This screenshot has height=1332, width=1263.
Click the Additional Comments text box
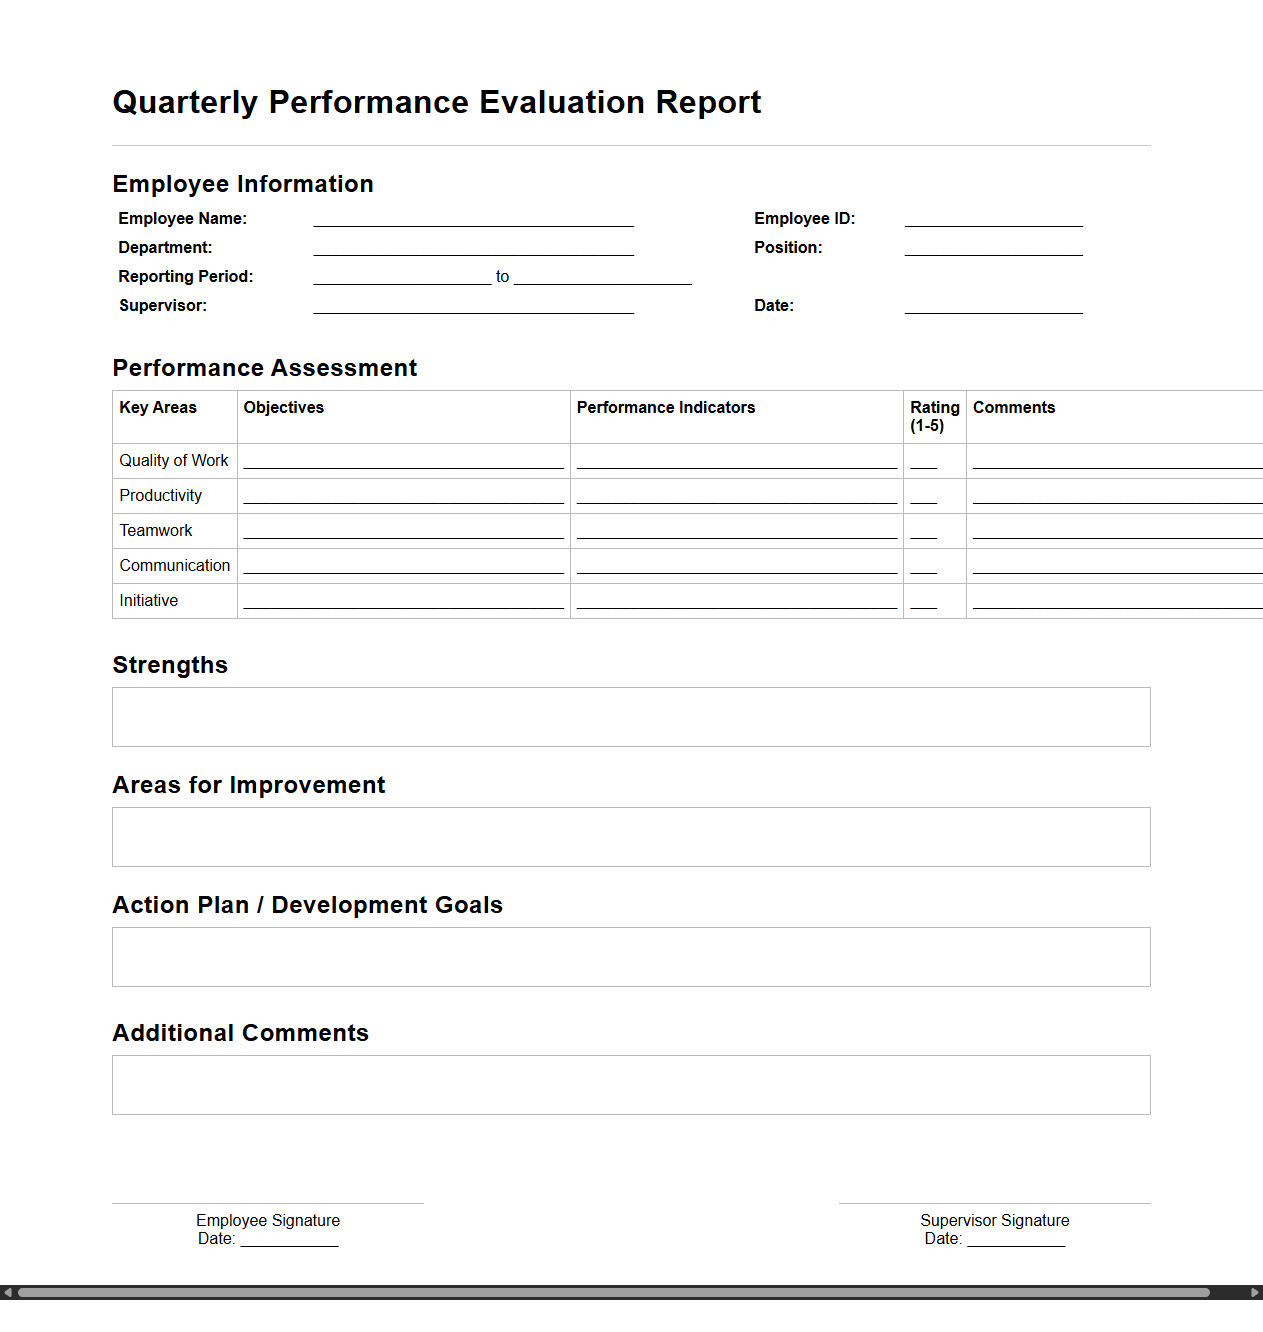point(630,1084)
